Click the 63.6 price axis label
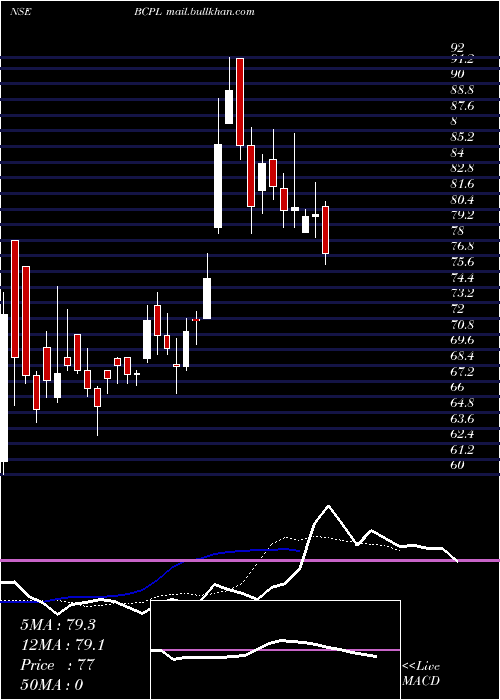Screen dimensions: 500x700 pyautogui.click(x=462, y=418)
